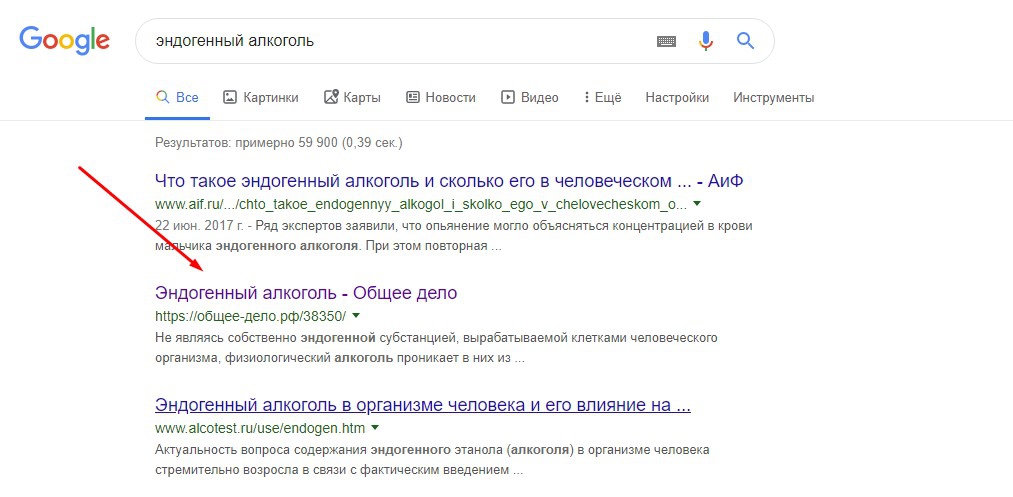The width and height of the screenshot is (1013, 497).
Task: Click the snippet starting 'Актуальность вопроса содержания'
Action: (x=432, y=460)
